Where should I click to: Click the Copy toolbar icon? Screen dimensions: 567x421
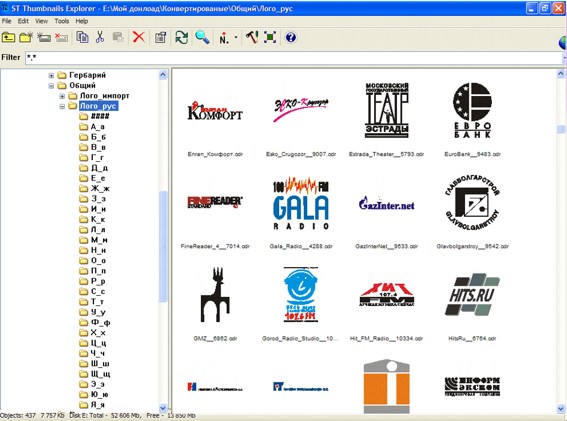pos(82,37)
